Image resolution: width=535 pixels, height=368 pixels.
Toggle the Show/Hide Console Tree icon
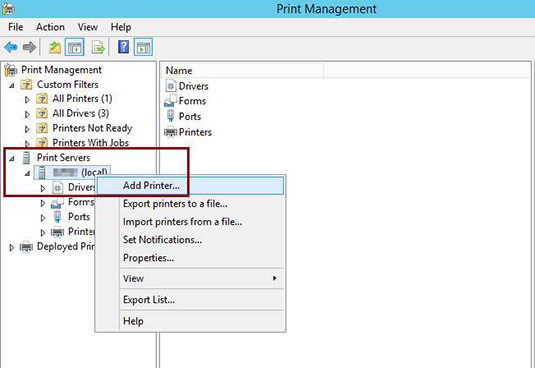tap(74, 47)
